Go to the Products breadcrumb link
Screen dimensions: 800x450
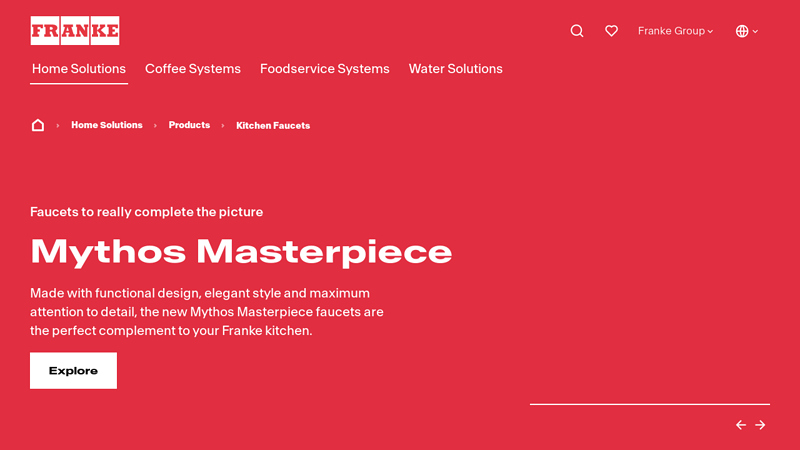point(189,125)
